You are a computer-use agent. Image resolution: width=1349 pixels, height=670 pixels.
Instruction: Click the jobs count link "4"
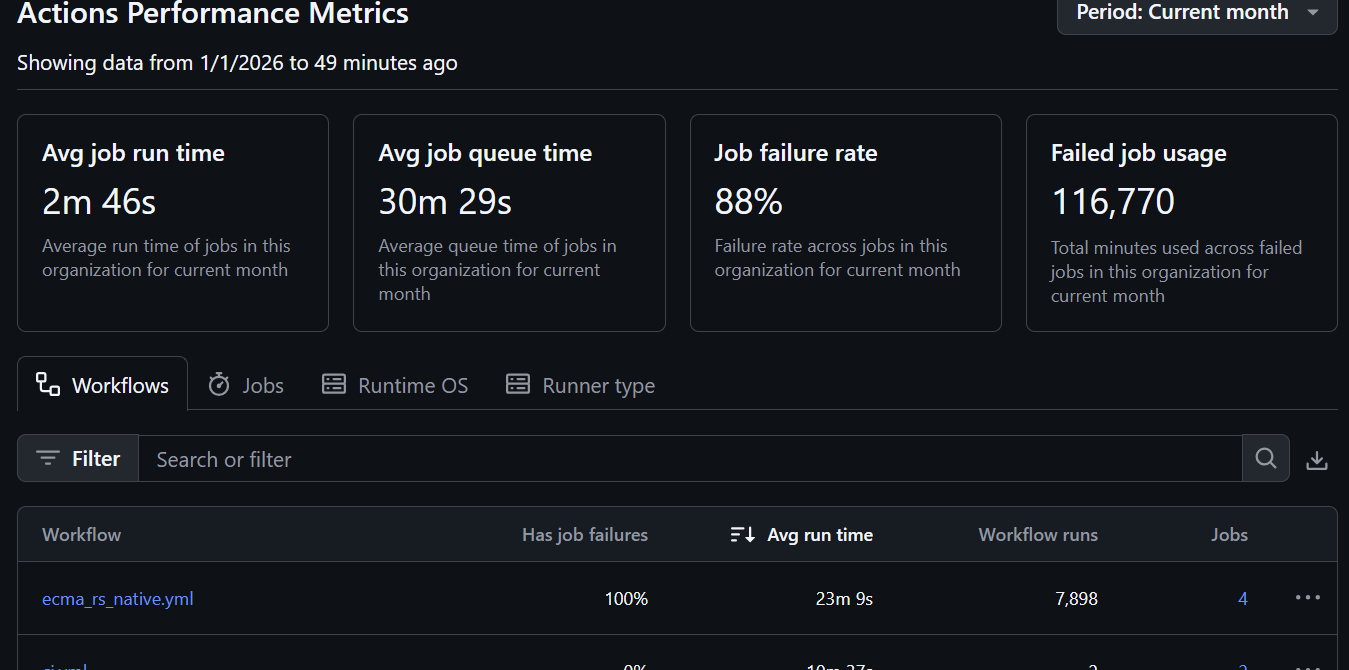pyautogui.click(x=1243, y=599)
